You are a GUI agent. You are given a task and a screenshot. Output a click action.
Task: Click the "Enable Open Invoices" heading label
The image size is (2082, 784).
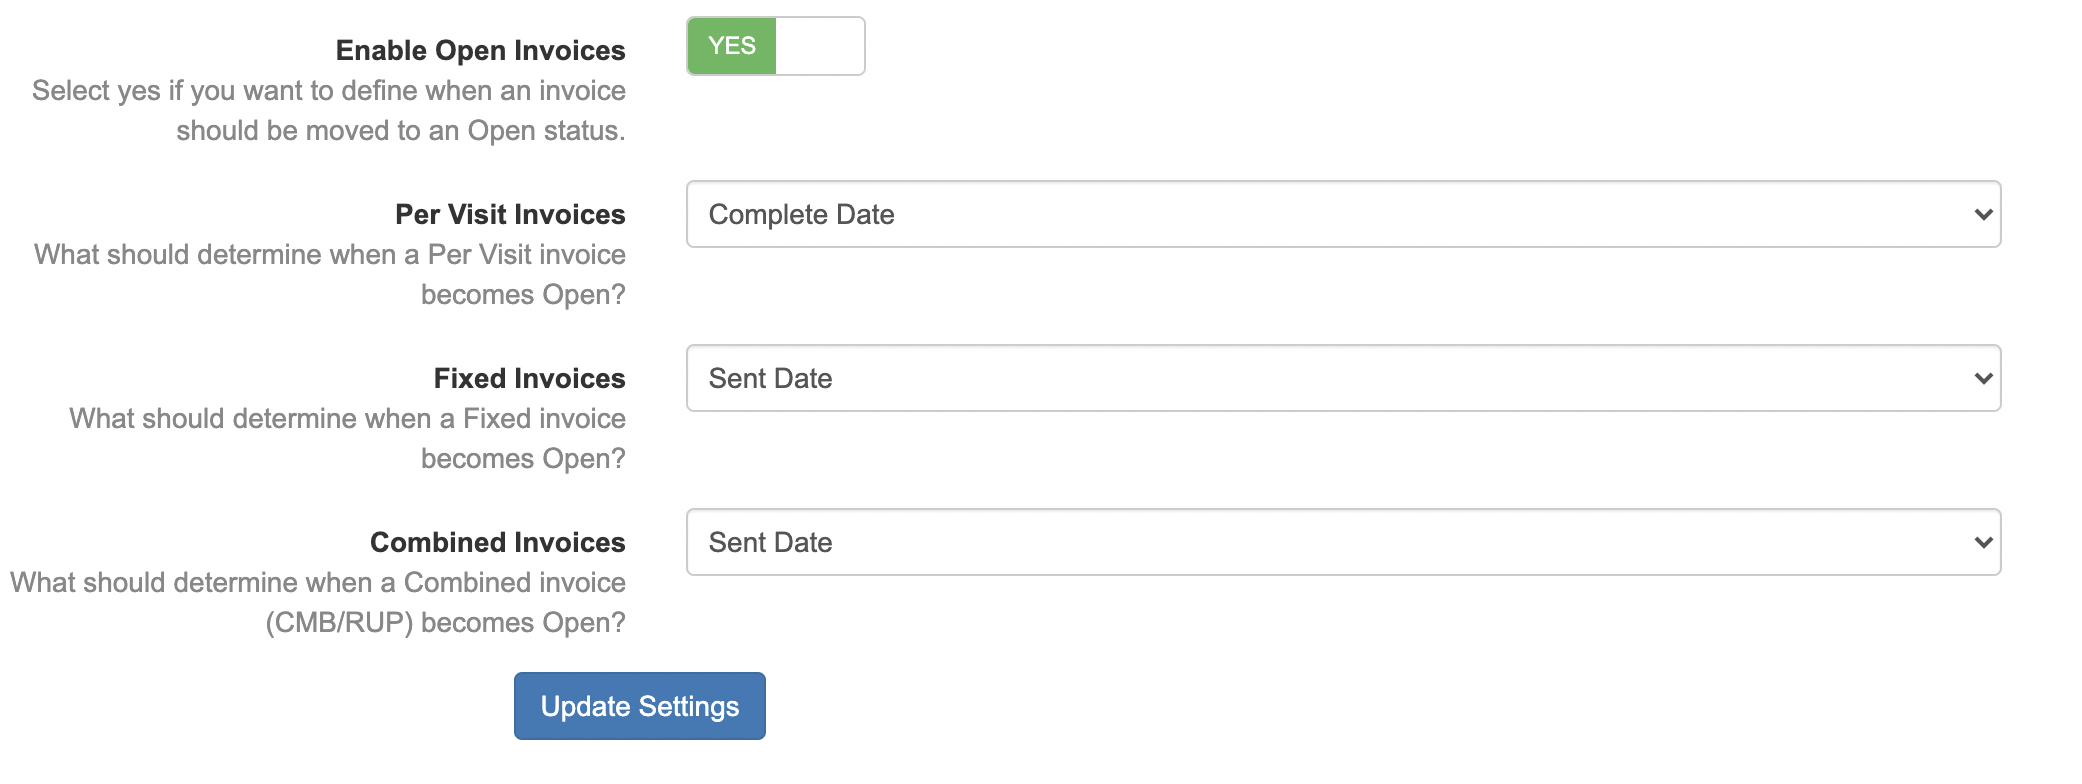pos(480,50)
